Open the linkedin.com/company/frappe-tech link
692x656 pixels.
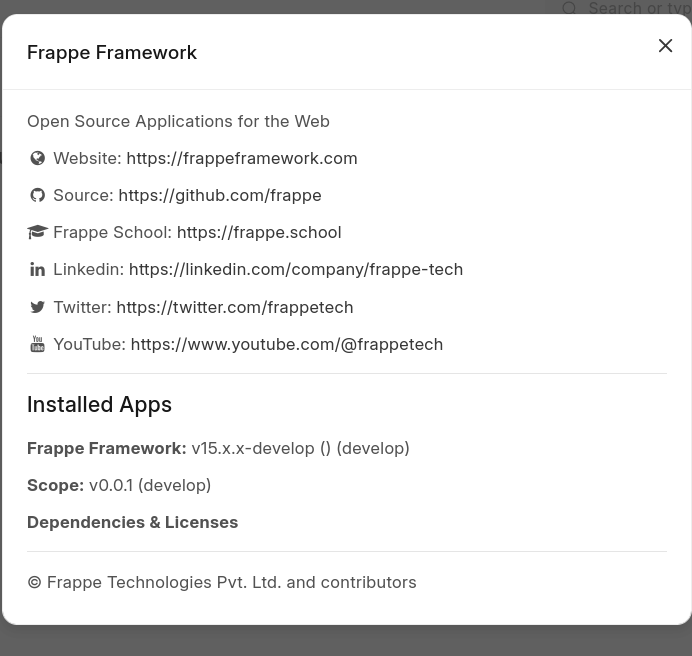pos(296,270)
